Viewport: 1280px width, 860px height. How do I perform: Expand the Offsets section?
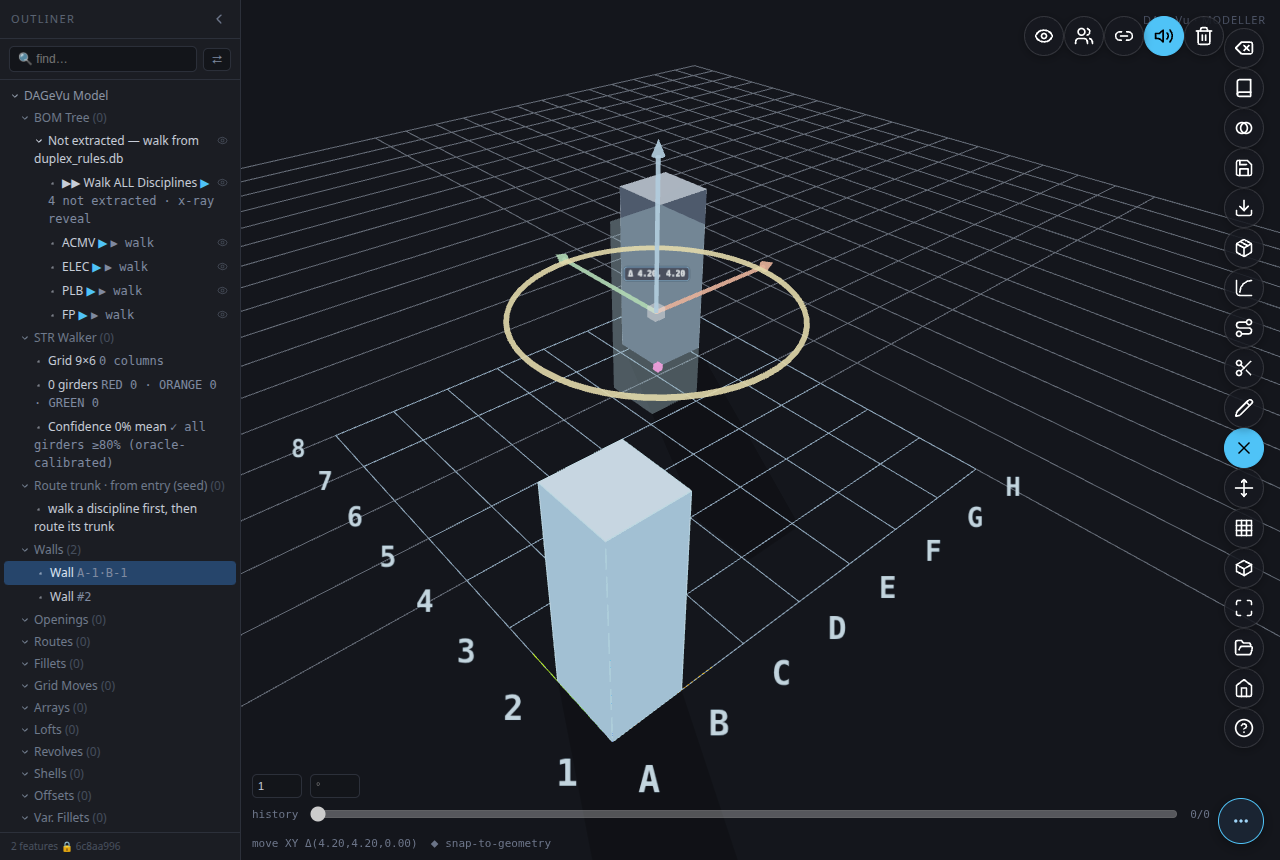tap(25, 796)
